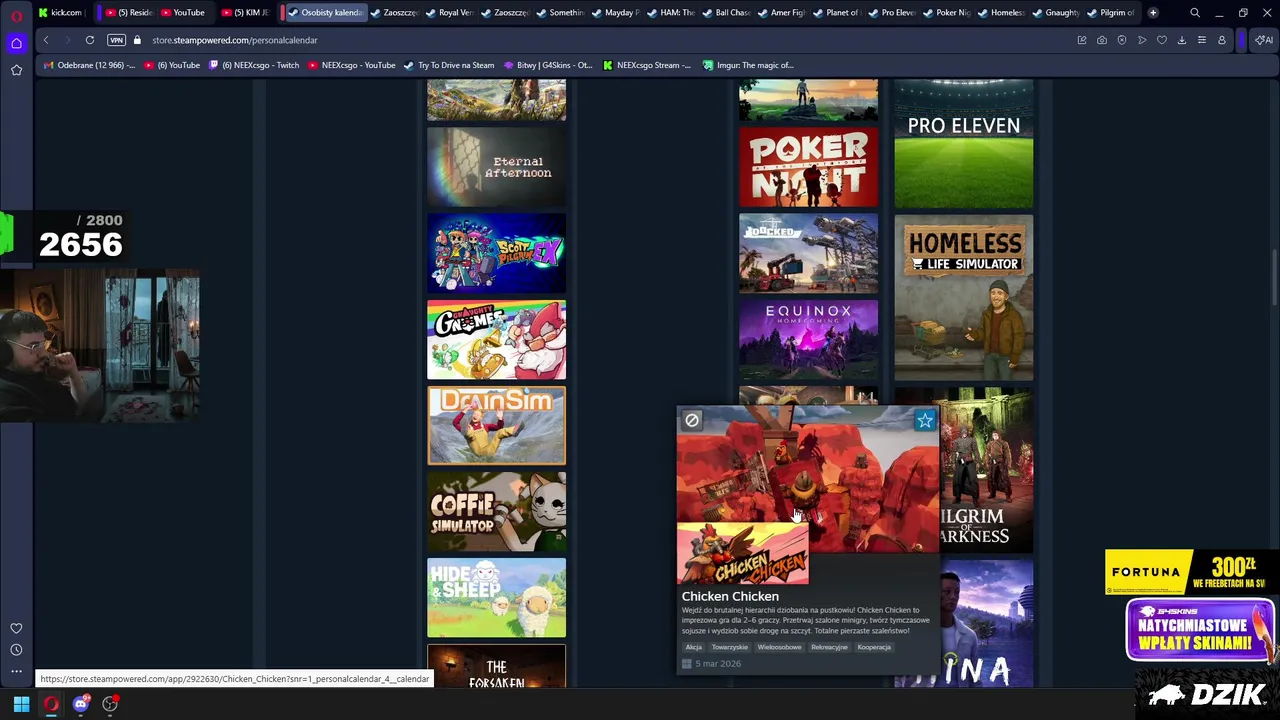Click the page vertical scrollbar
The height and width of the screenshot is (720, 1280).
[x=1275, y=385]
